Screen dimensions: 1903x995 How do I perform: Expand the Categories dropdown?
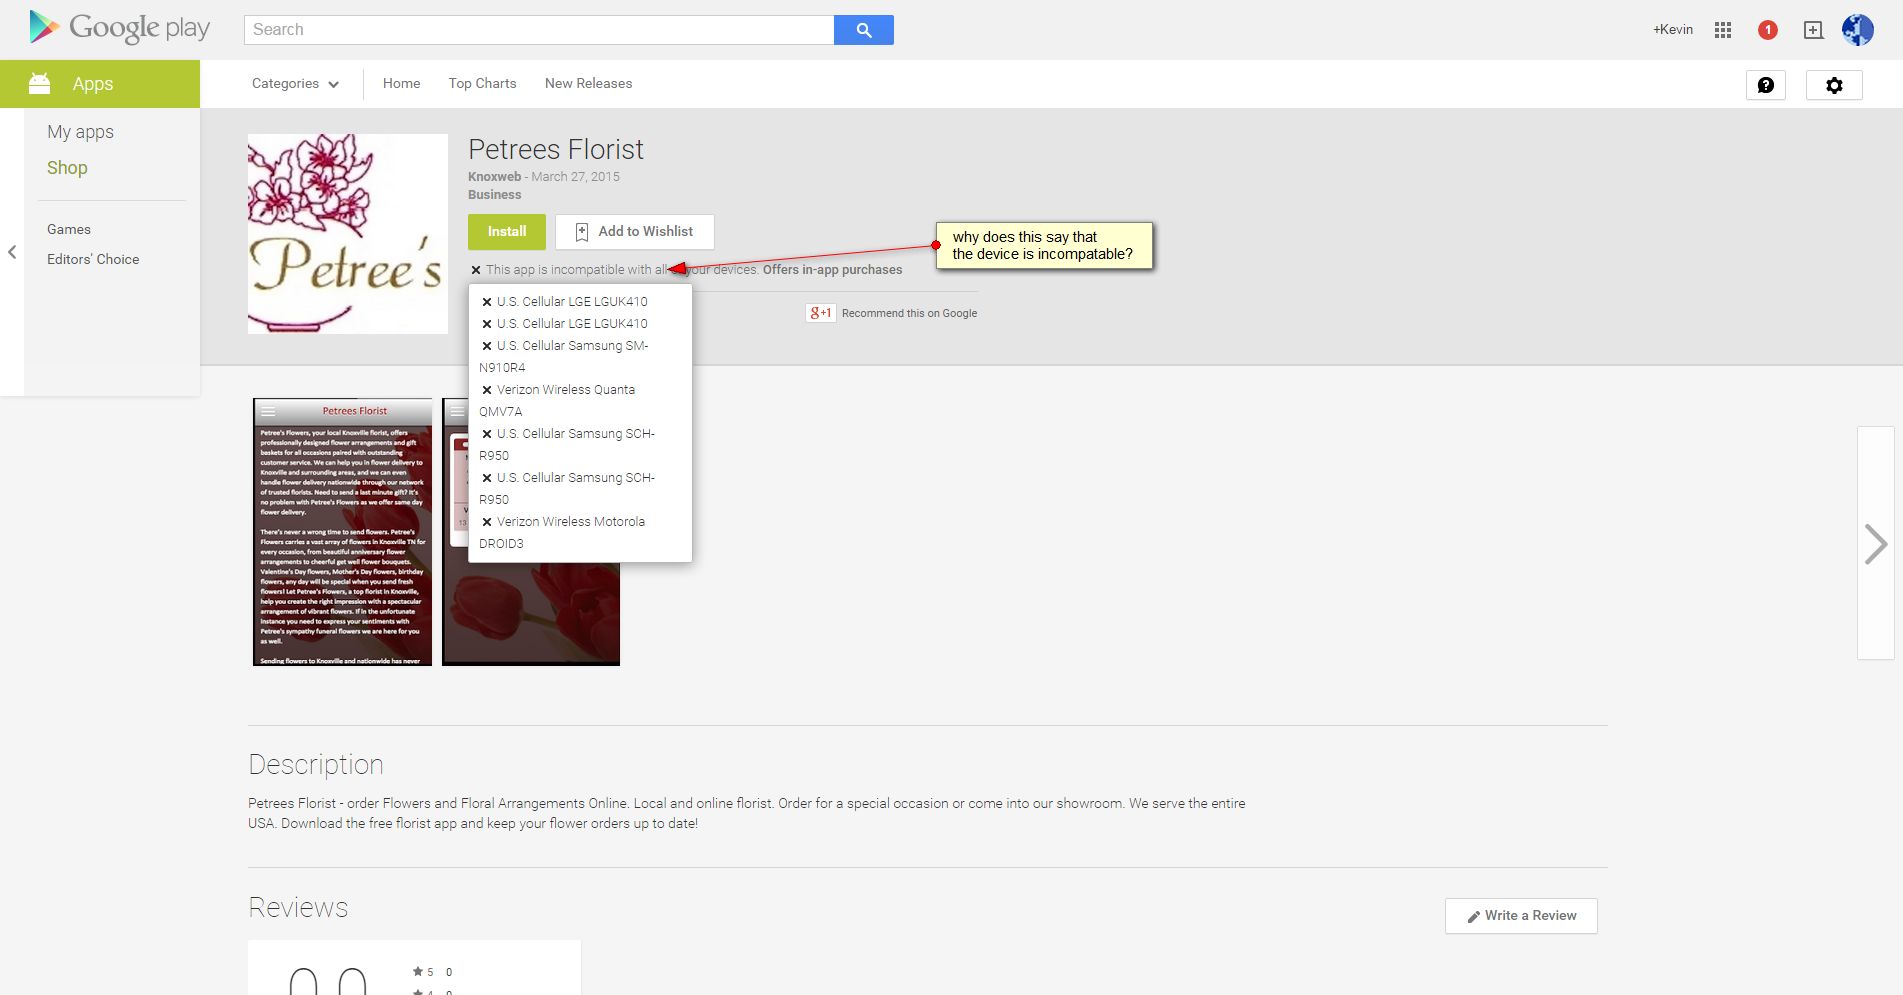pyautogui.click(x=295, y=84)
